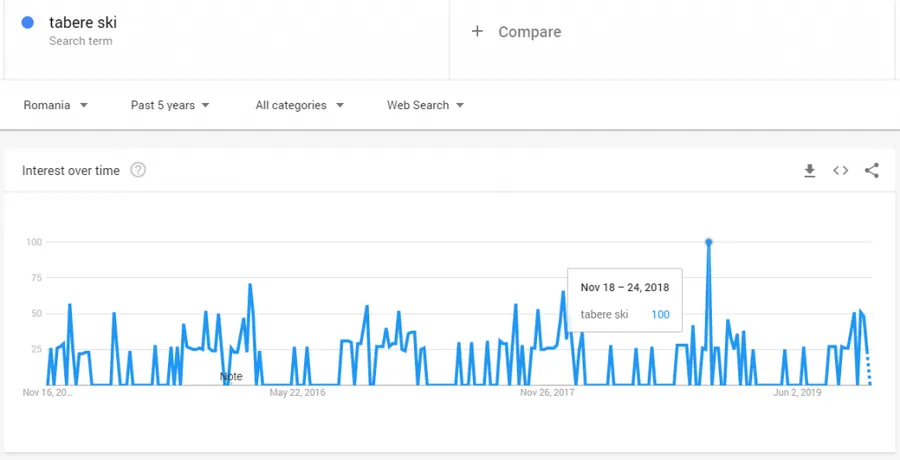
Task: Expand the Past 5 years dropdown
Action: coord(170,105)
